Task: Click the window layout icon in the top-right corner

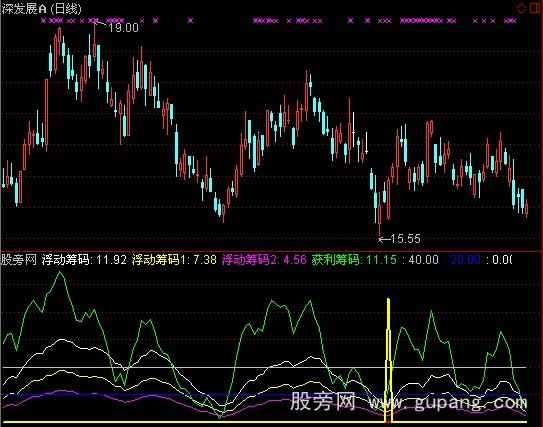Action: click(536, 8)
